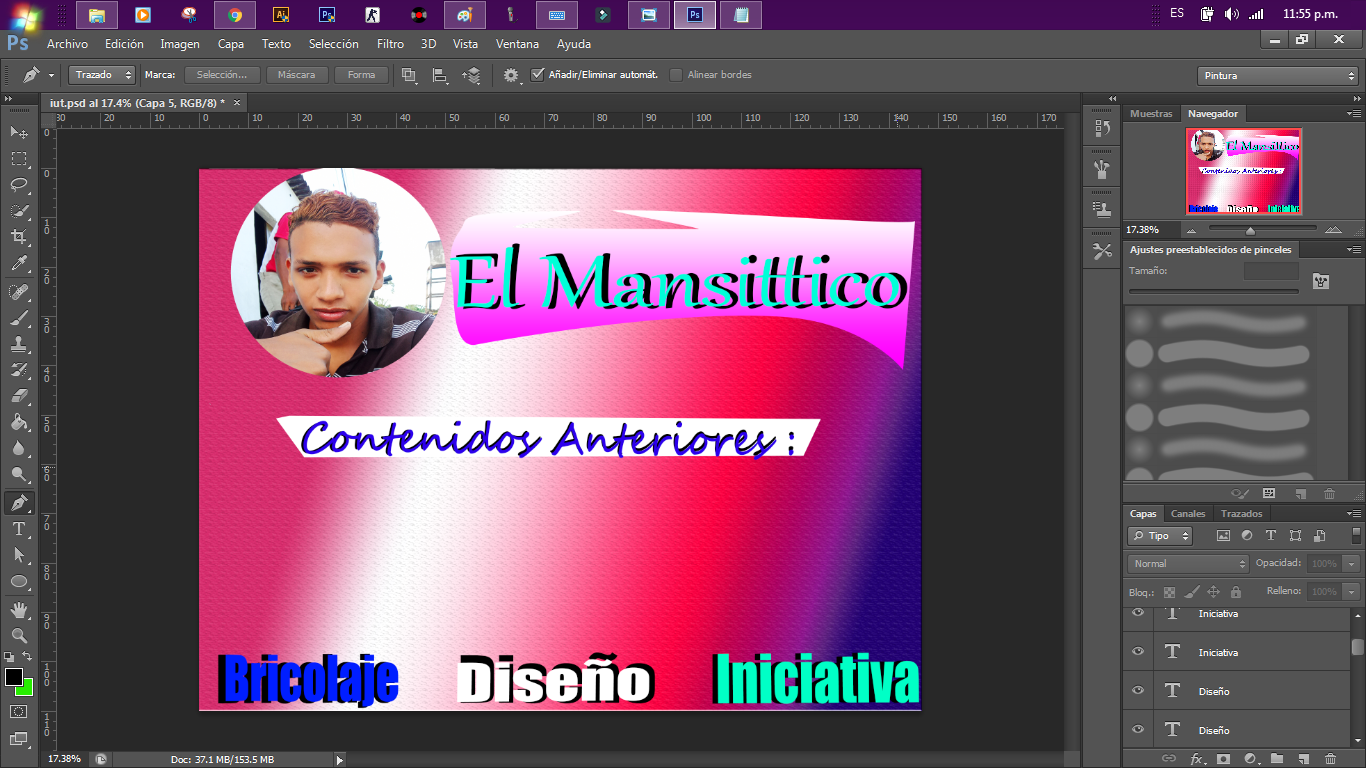Switch to the Canales tab
This screenshot has width=1366, height=768.
(1188, 514)
